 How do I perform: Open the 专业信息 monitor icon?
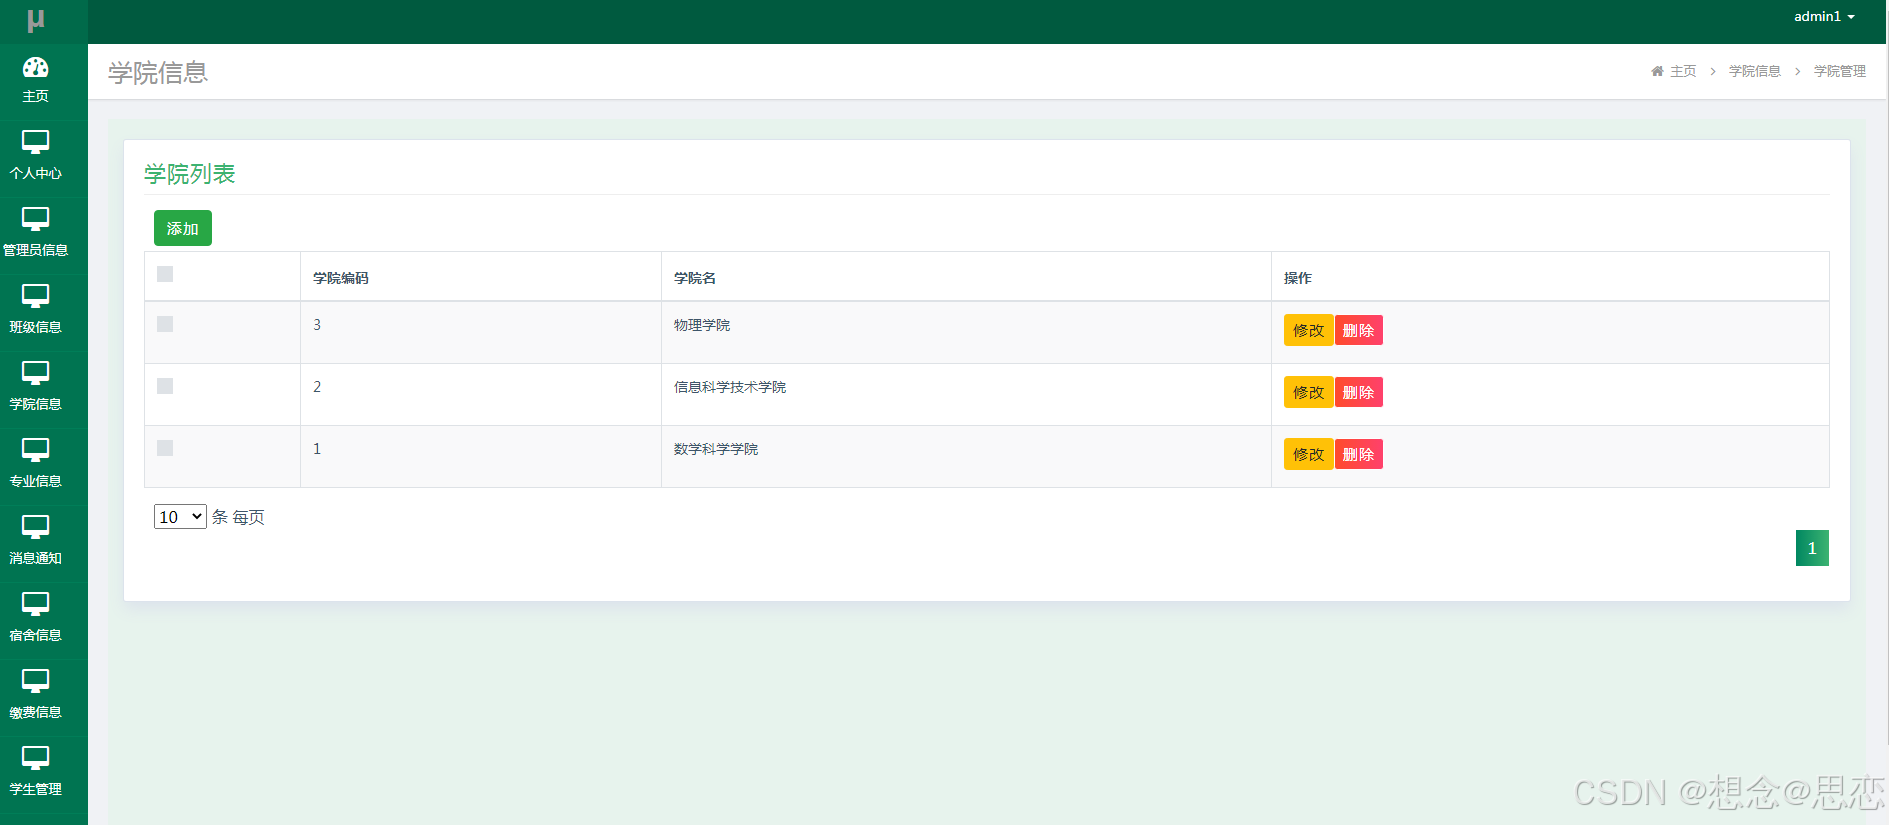[36, 450]
